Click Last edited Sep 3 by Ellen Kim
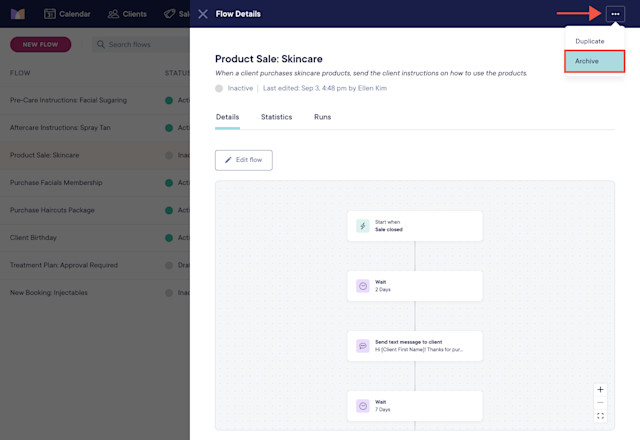 coord(325,88)
